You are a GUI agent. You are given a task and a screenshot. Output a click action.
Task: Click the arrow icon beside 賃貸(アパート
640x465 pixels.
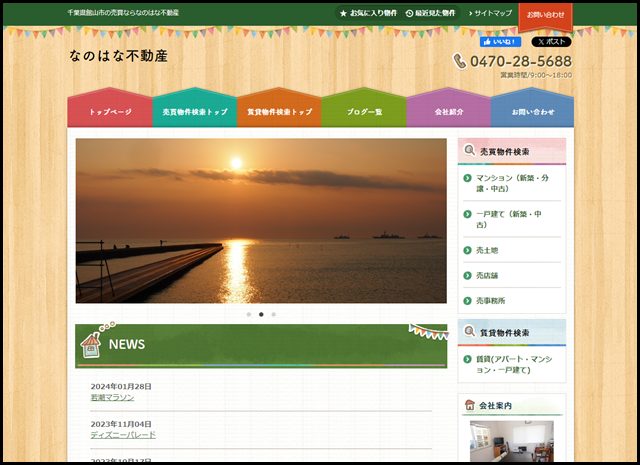click(468, 359)
